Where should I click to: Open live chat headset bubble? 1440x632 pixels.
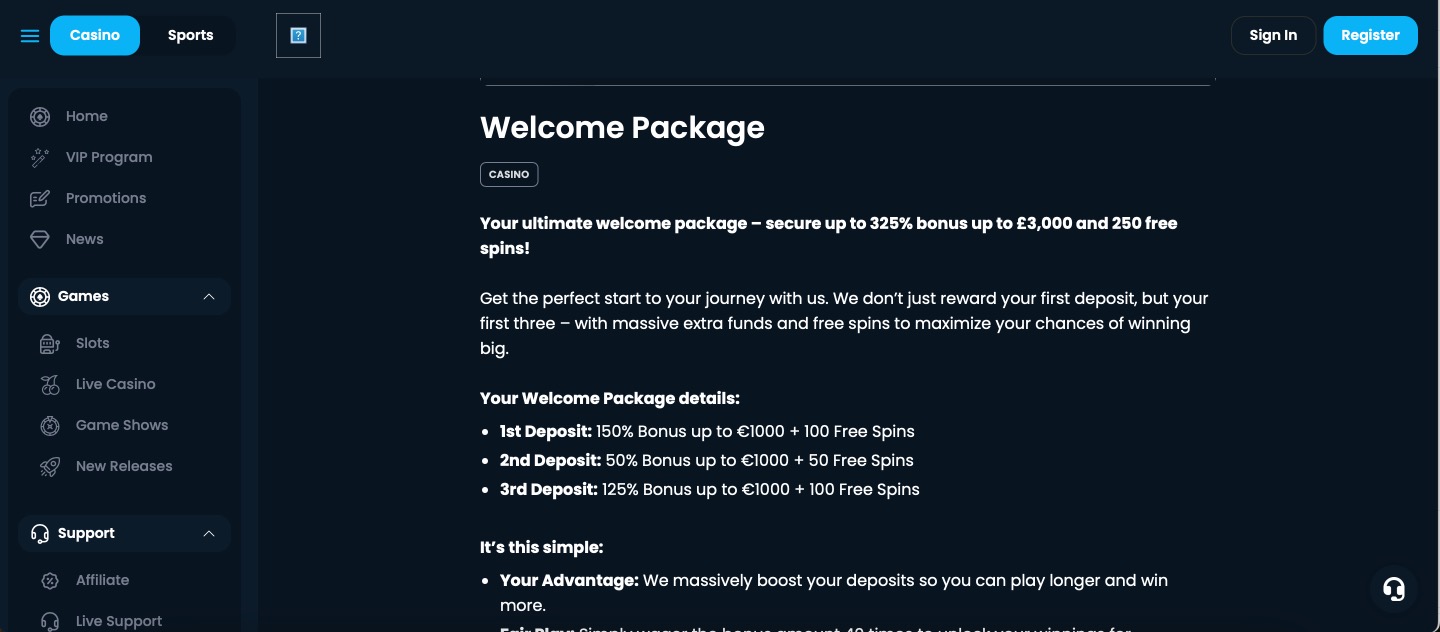point(1393,588)
